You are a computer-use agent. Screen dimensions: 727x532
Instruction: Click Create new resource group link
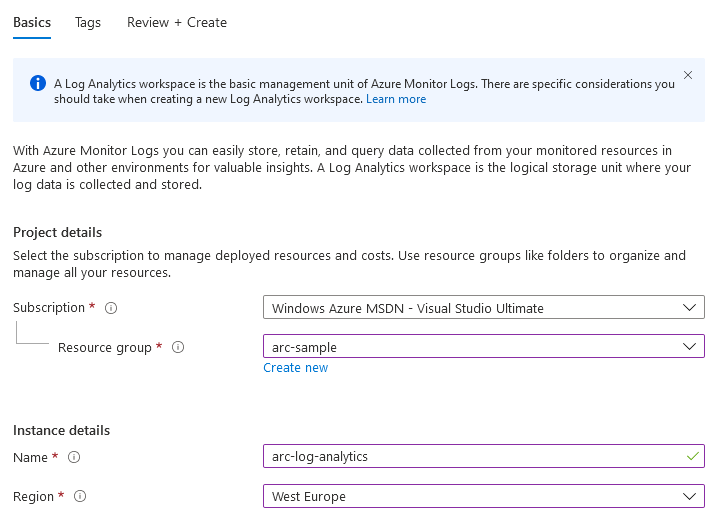tap(296, 368)
